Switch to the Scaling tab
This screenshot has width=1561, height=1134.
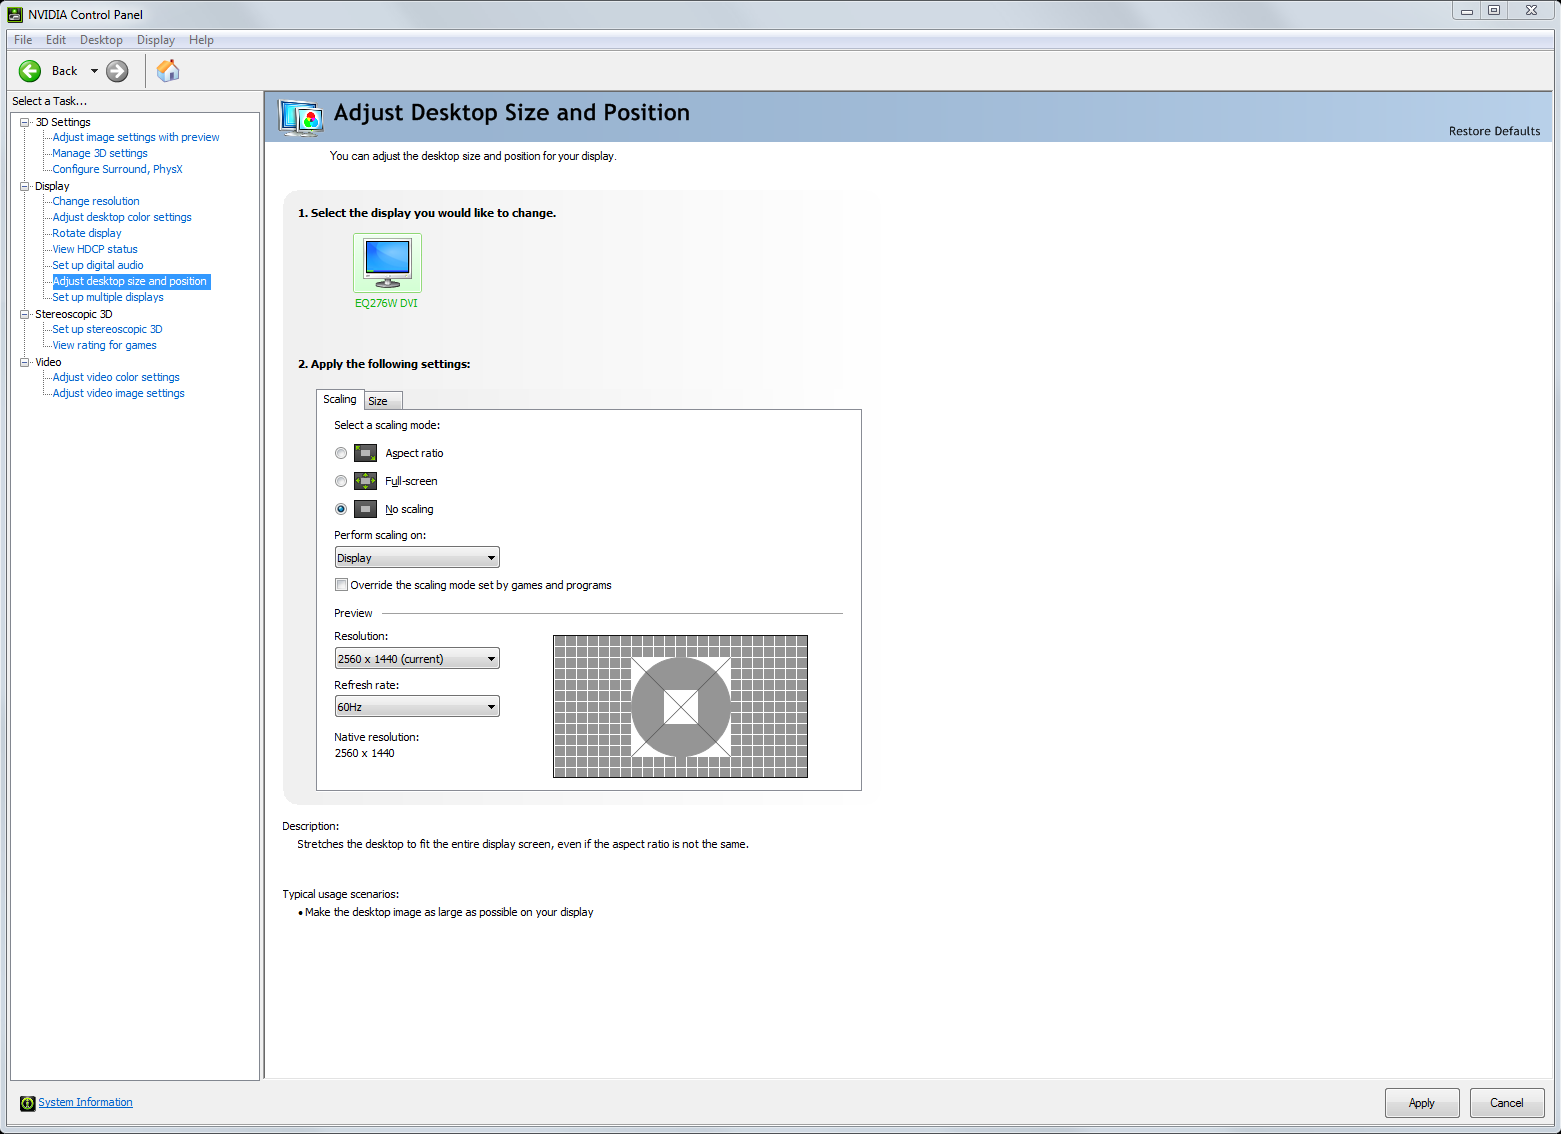(340, 399)
